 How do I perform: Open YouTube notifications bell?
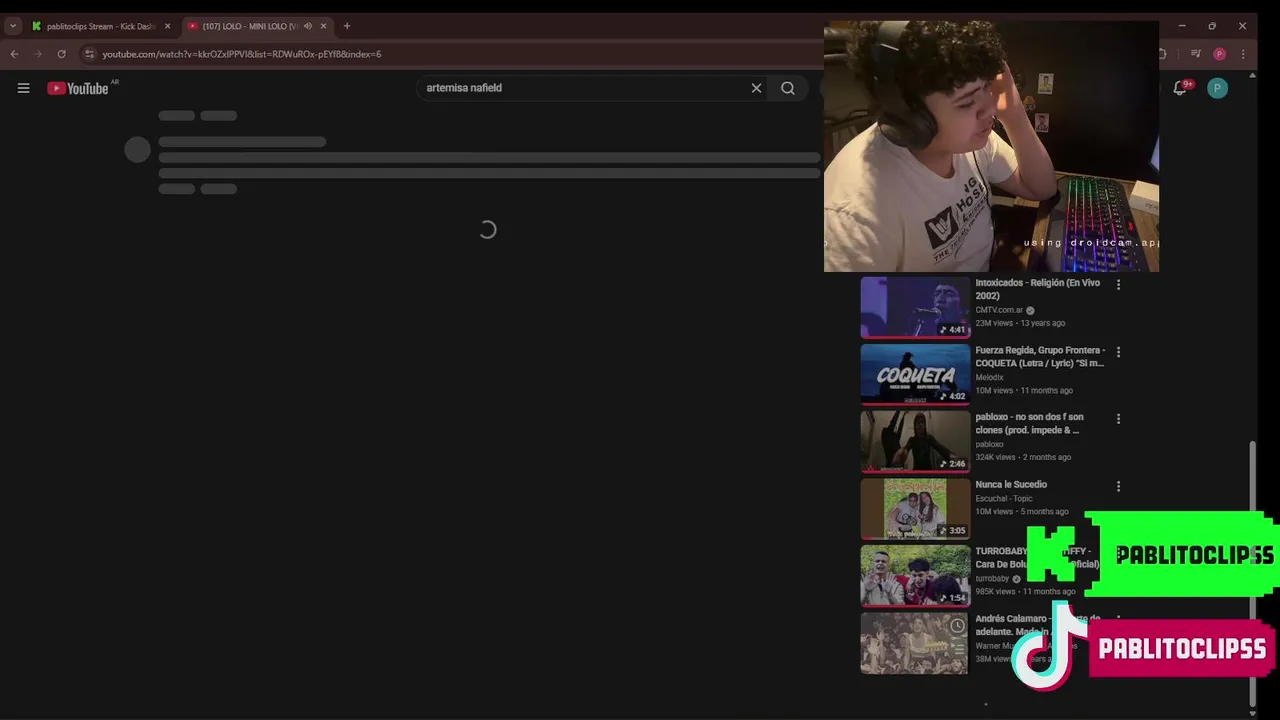1180,88
